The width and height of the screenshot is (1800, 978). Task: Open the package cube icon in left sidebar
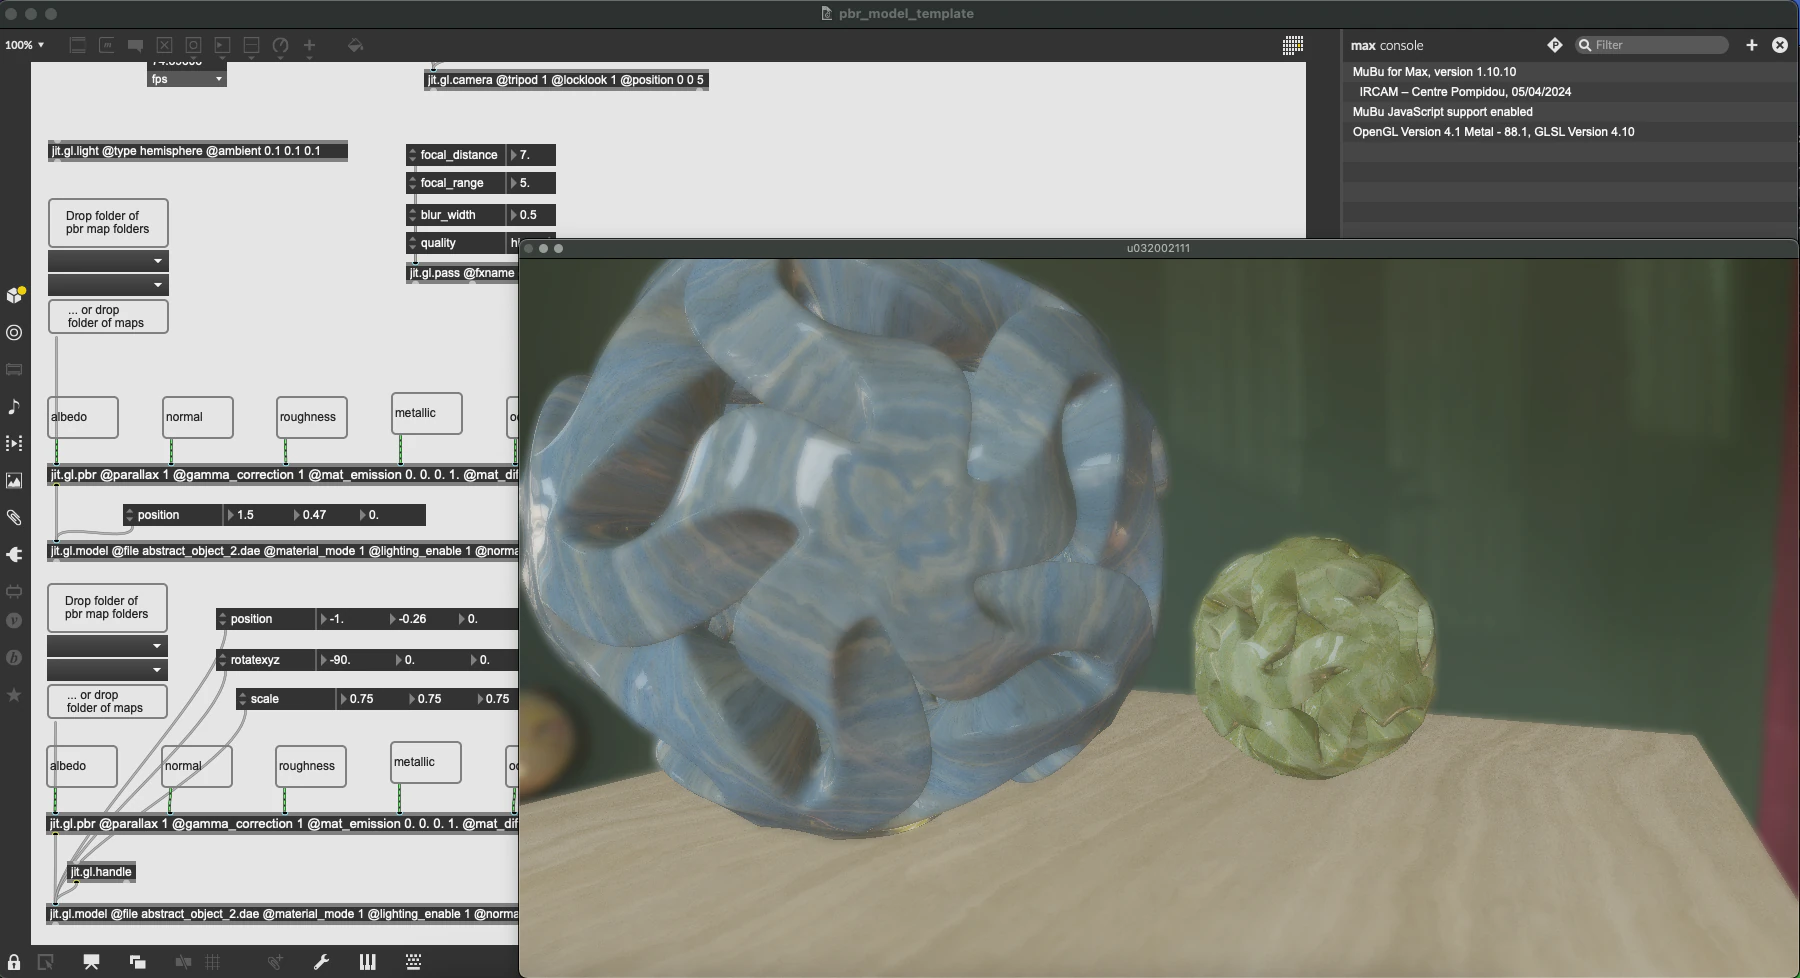tap(14, 295)
